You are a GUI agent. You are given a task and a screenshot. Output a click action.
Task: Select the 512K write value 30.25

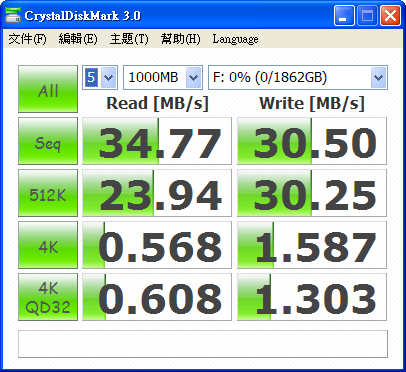coord(312,193)
